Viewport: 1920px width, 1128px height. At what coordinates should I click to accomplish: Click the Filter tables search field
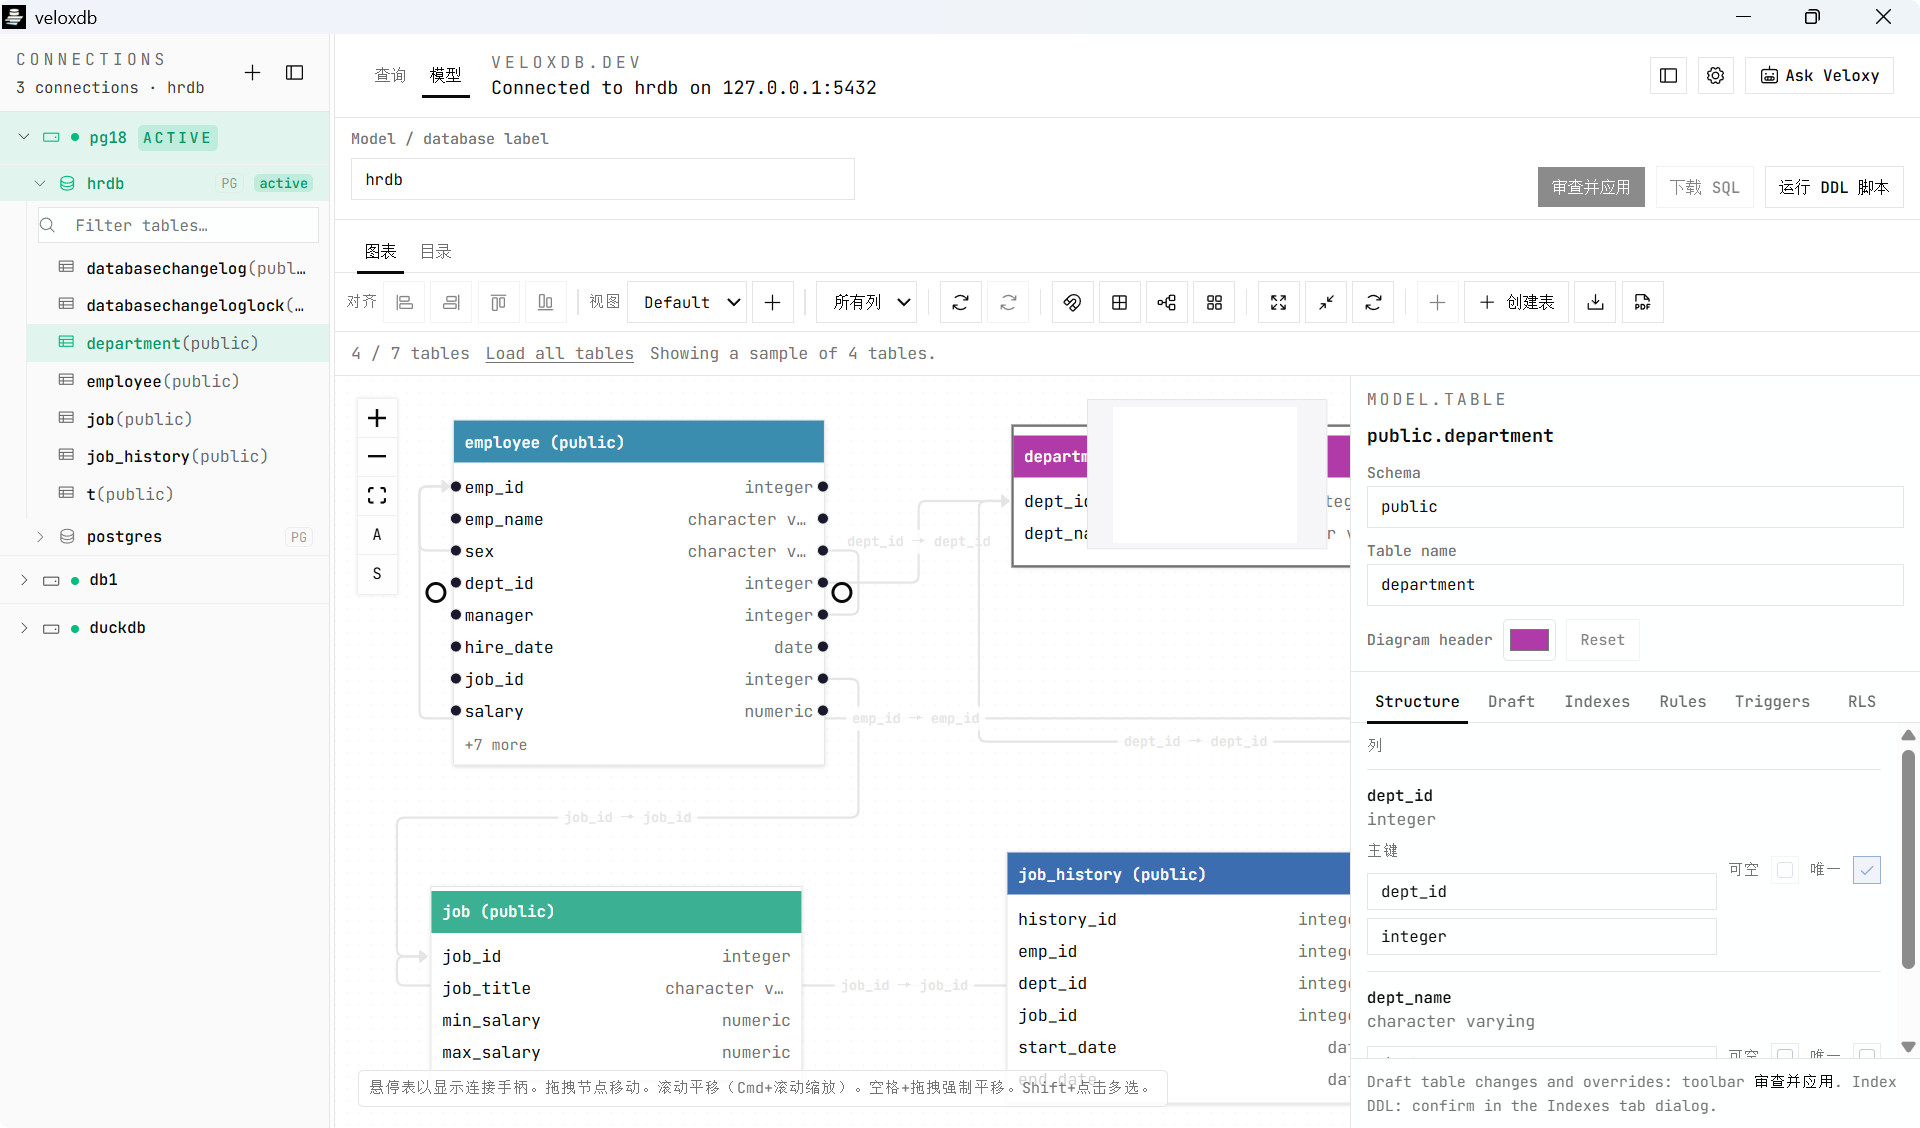(179, 225)
